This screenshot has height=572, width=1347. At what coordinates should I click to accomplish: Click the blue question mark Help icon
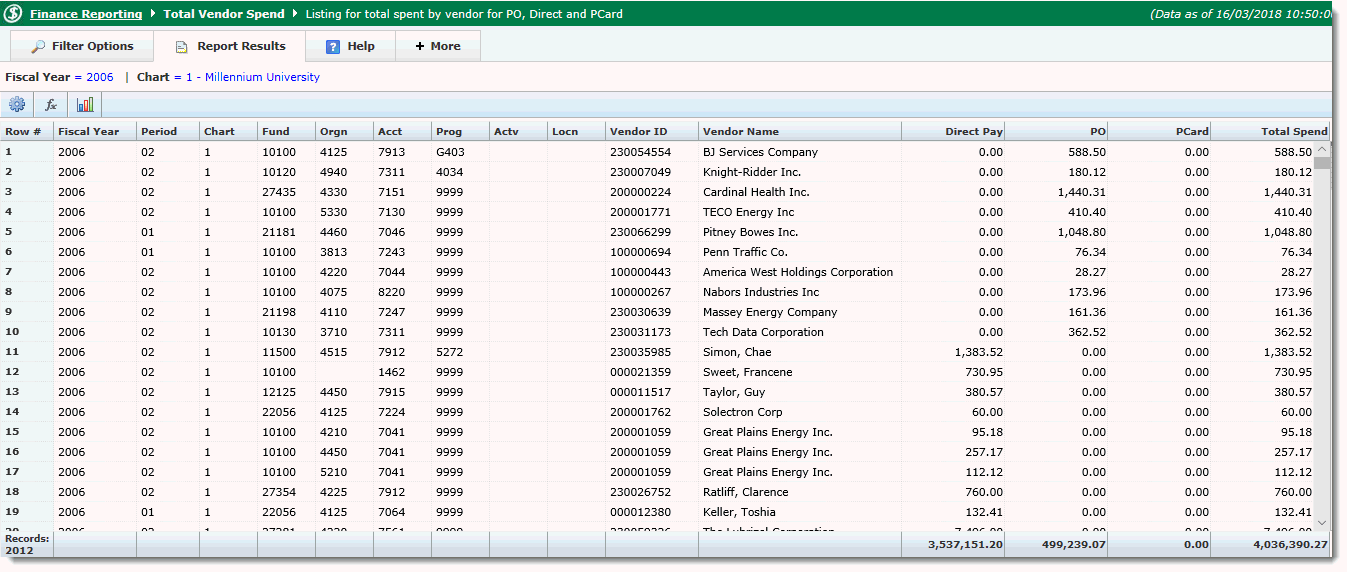(x=333, y=47)
